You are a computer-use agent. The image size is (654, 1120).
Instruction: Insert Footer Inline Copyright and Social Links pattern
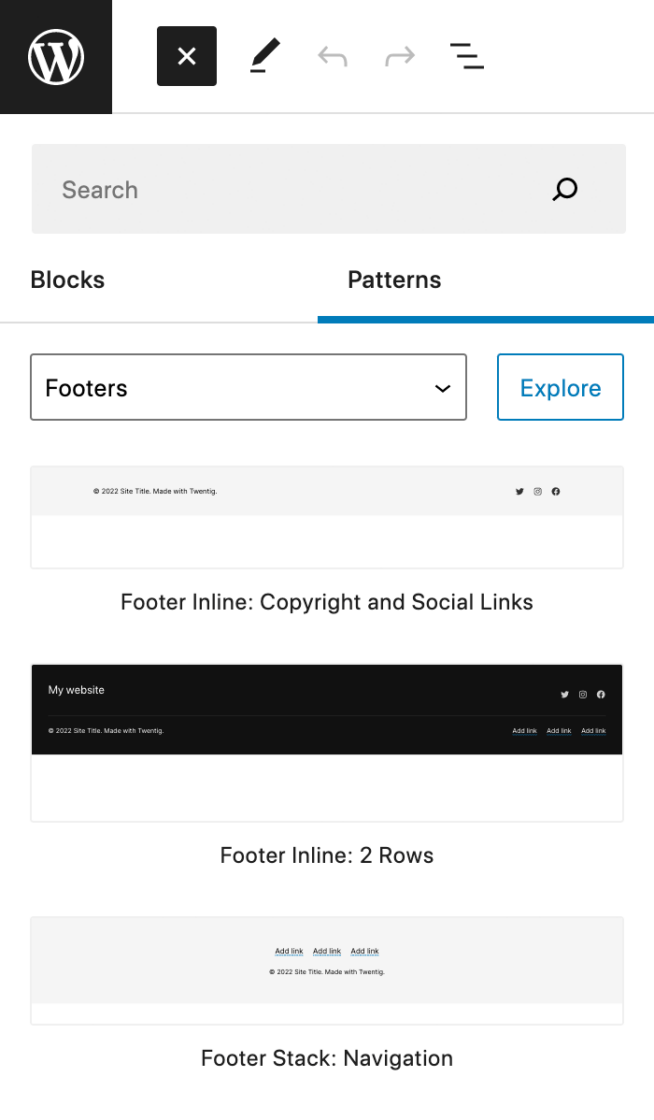pos(327,517)
